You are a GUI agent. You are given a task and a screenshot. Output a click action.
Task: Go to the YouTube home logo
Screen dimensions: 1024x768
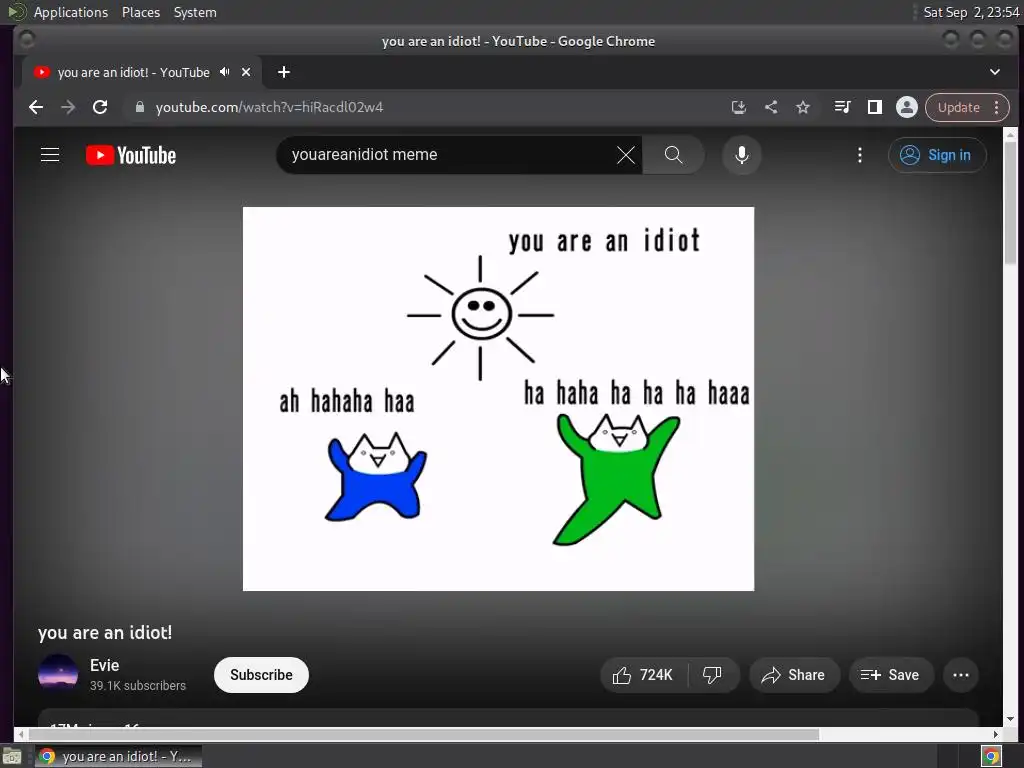(x=131, y=155)
